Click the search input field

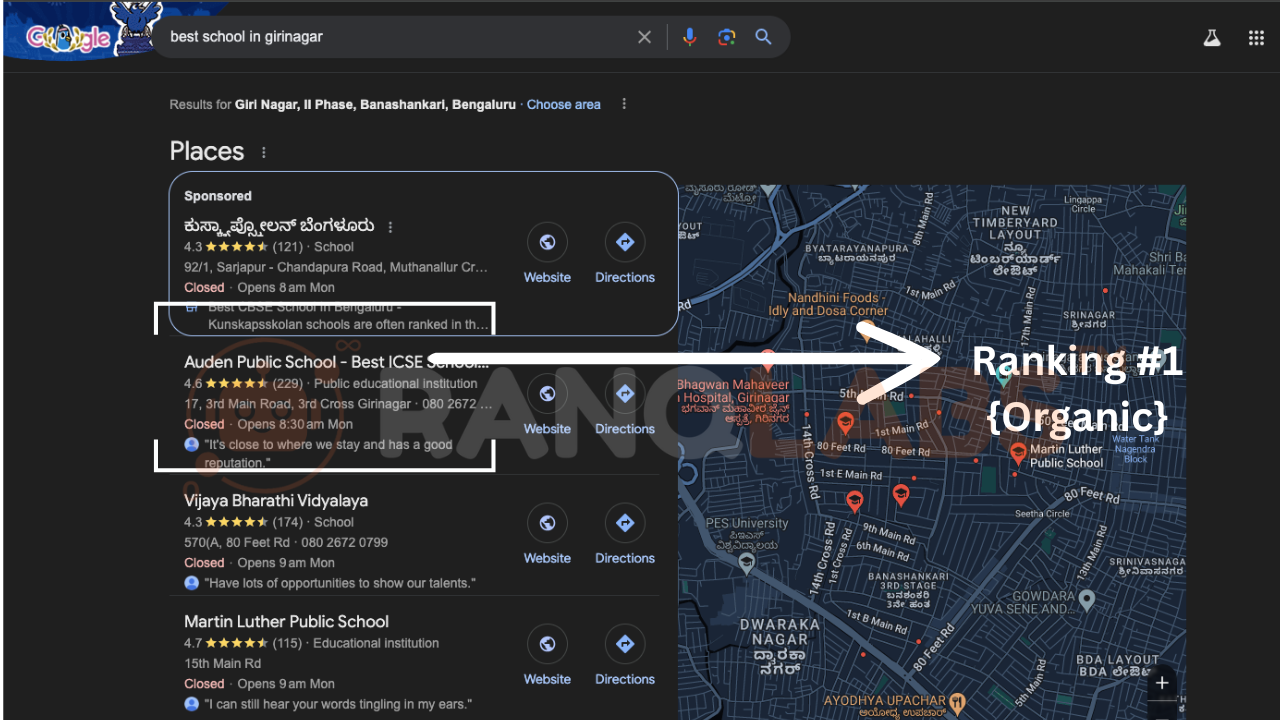pyautogui.click(x=400, y=37)
